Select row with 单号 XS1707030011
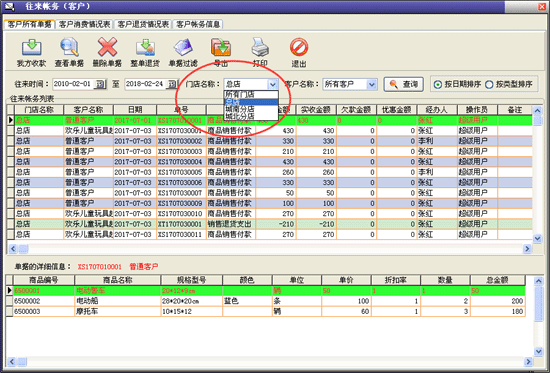The width and height of the screenshot is (550, 373). [269, 234]
